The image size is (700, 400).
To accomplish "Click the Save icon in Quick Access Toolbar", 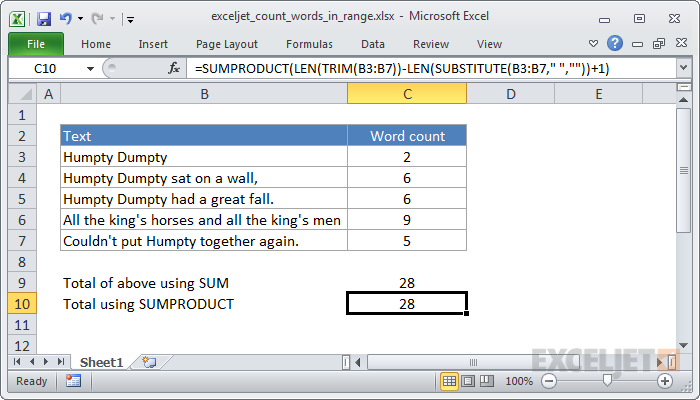I will click(43, 18).
